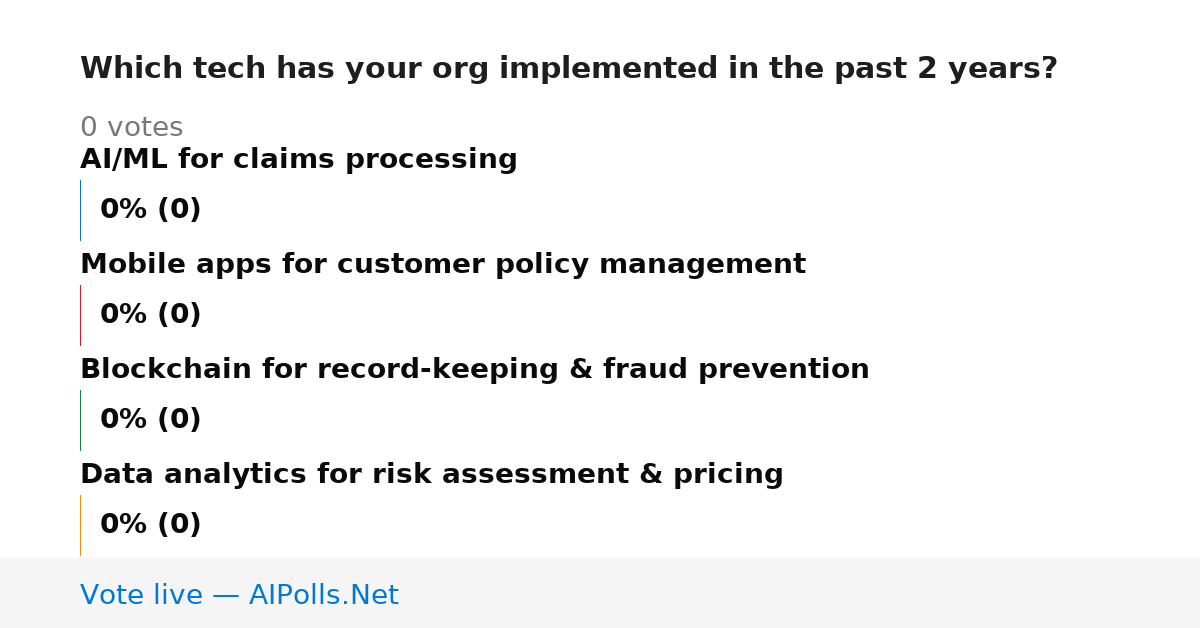Click the 'Vote live' text in footer

[x=141, y=595]
